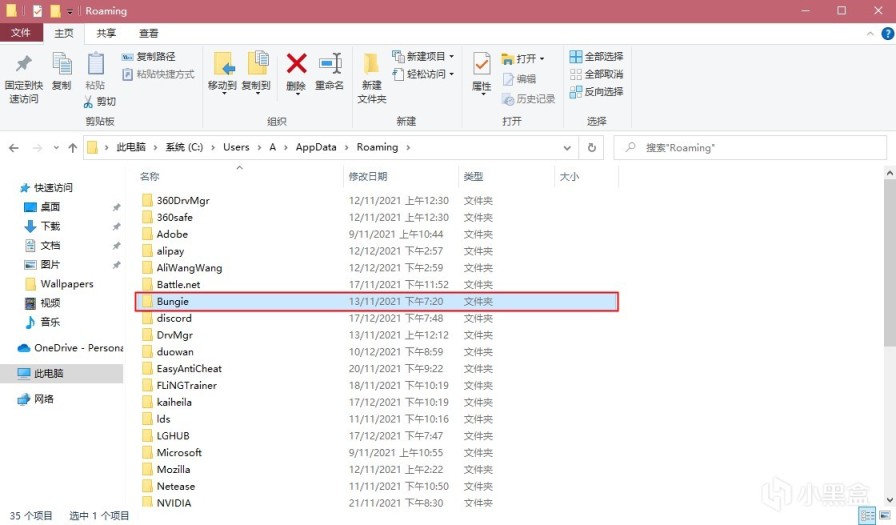Open Documents (文档) in sidebar

(x=42, y=246)
